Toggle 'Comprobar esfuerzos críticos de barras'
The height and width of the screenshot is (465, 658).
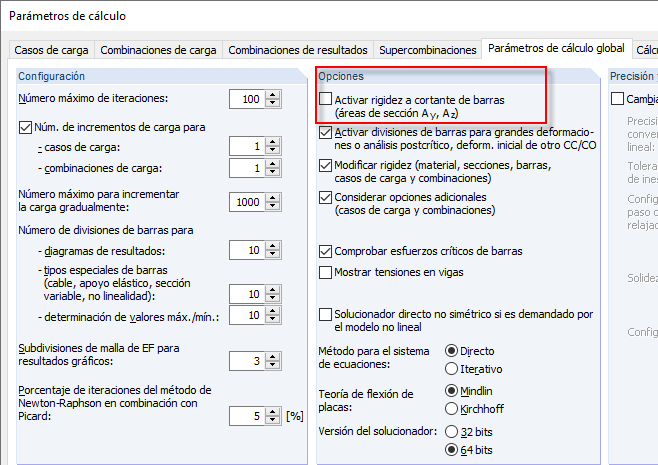[x=325, y=251]
